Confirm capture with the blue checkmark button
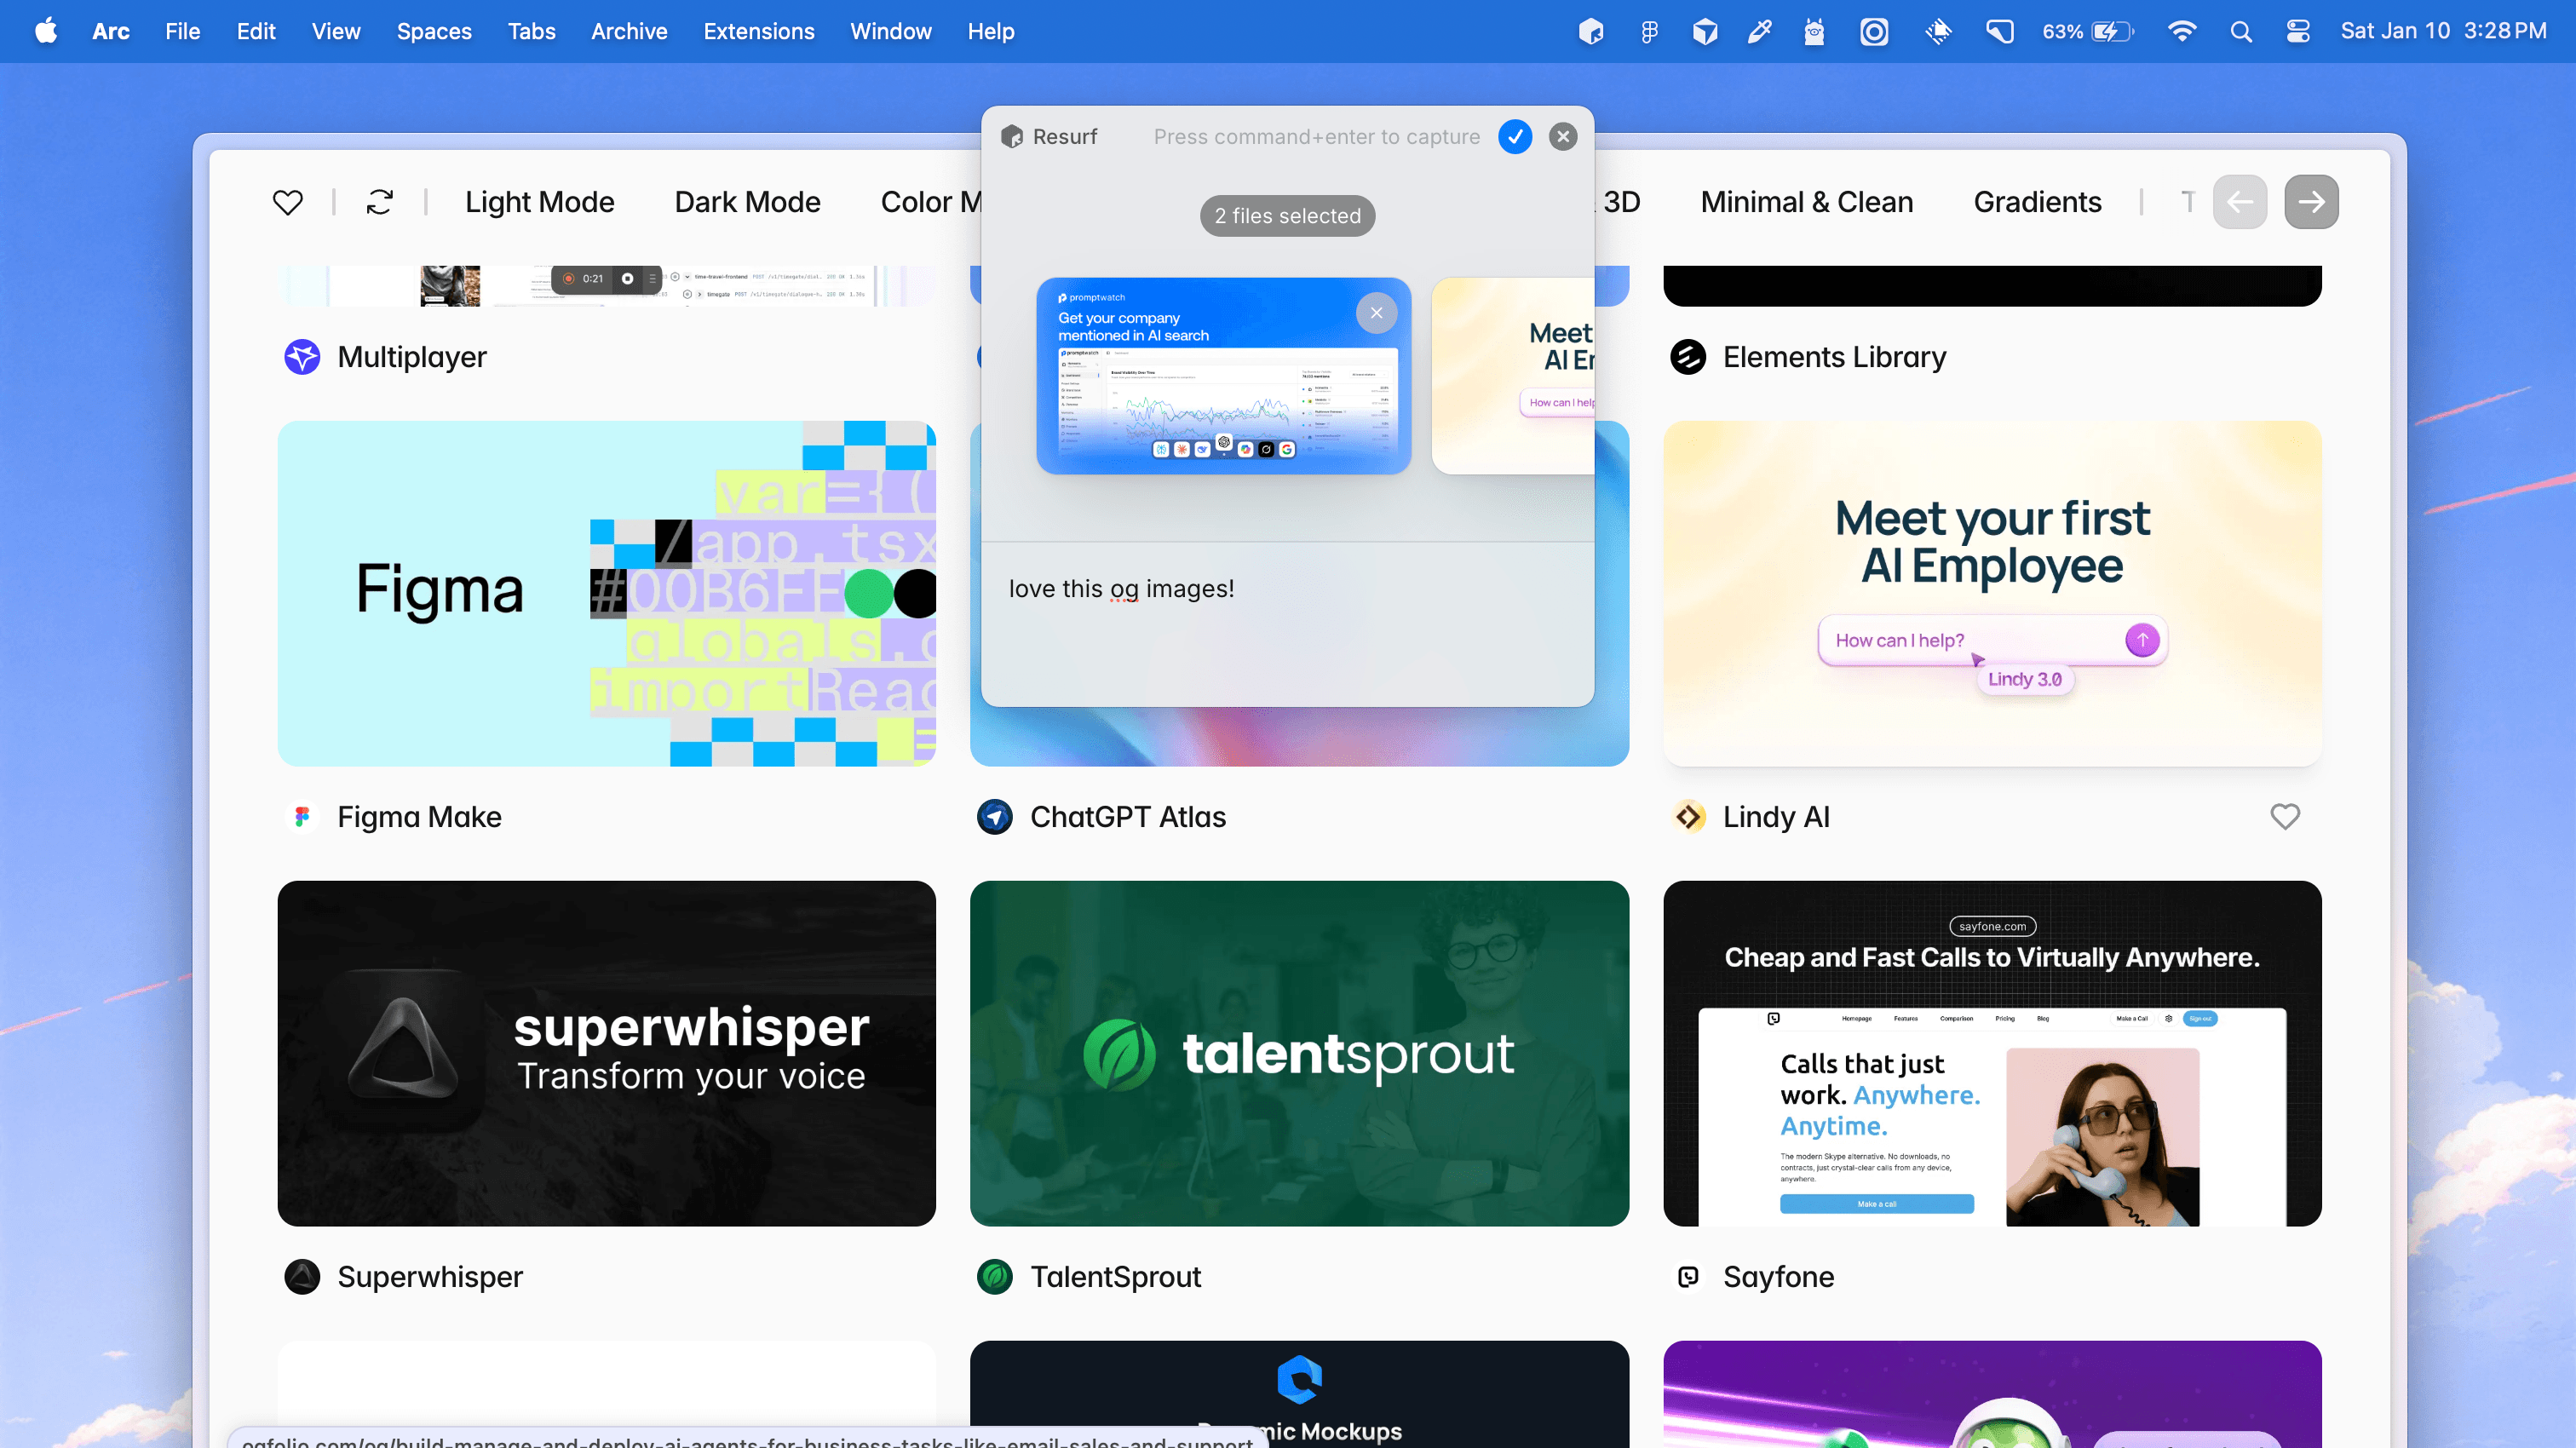The height and width of the screenshot is (1448, 2576). point(1514,136)
